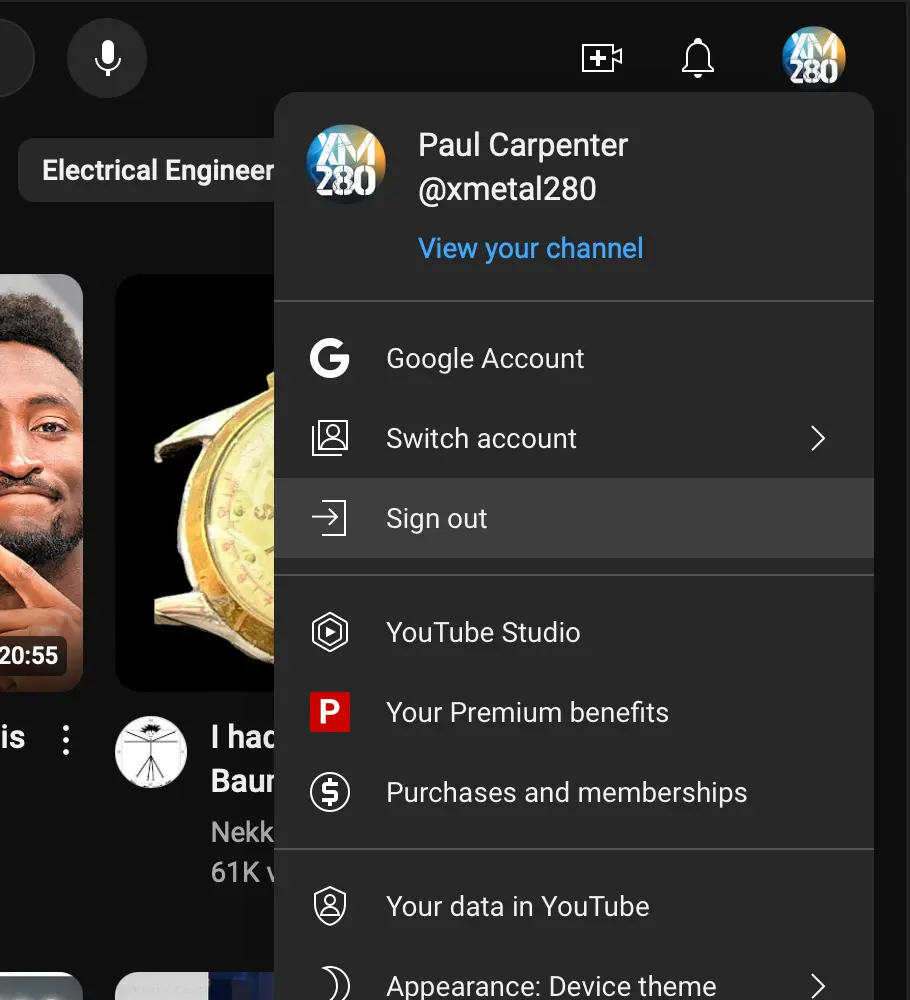Open three-dot options for the video
Screen dimensions: 910x1000
tap(66, 740)
